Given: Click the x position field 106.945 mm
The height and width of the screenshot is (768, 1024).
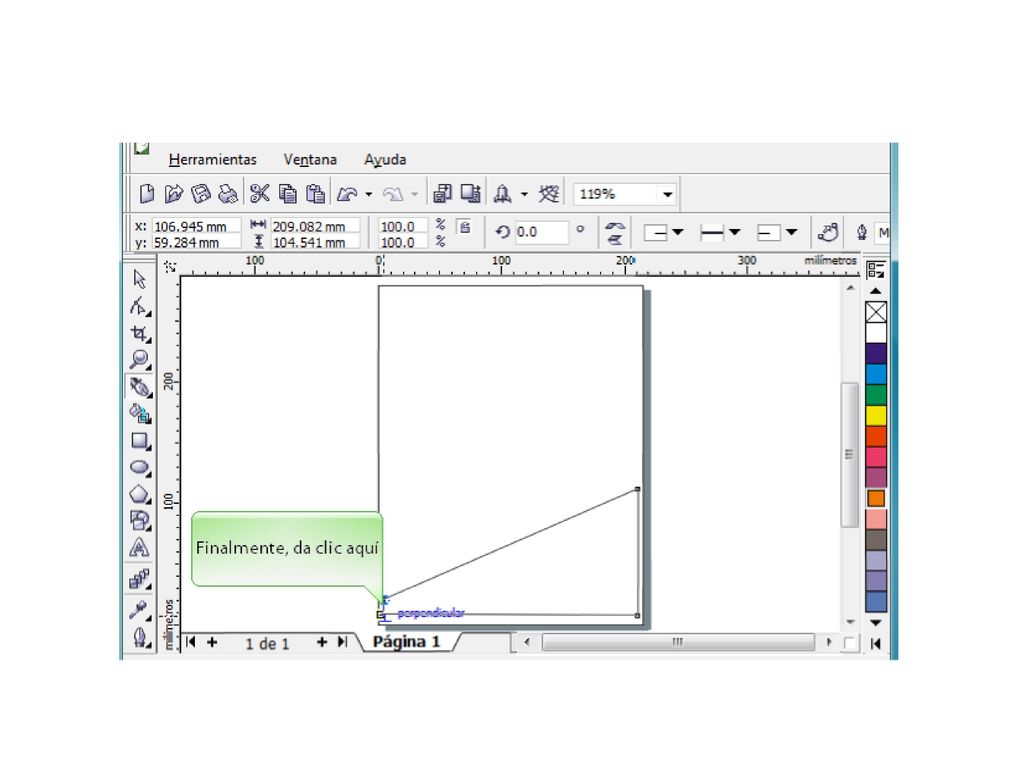Looking at the screenshot, I should (x=196, y=226).
